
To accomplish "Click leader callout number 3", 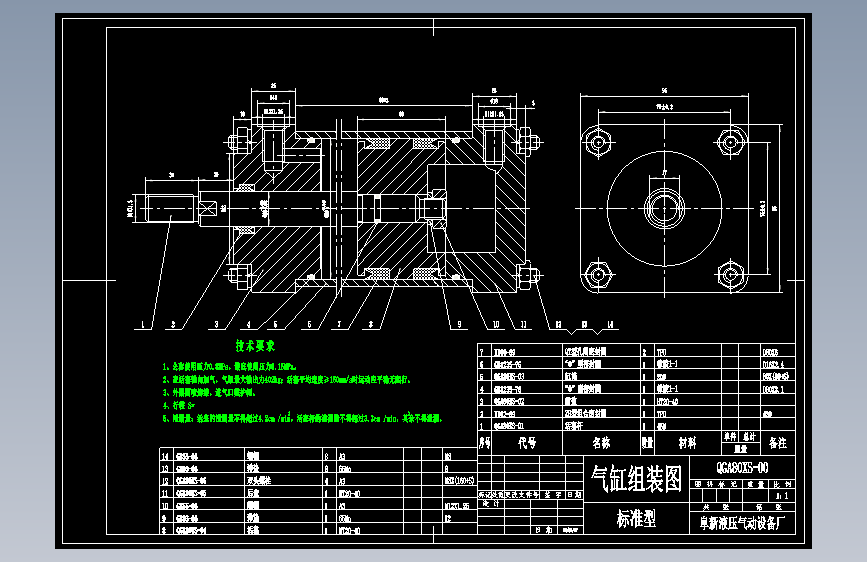I will pyautogui.click(x=216, y=325).
